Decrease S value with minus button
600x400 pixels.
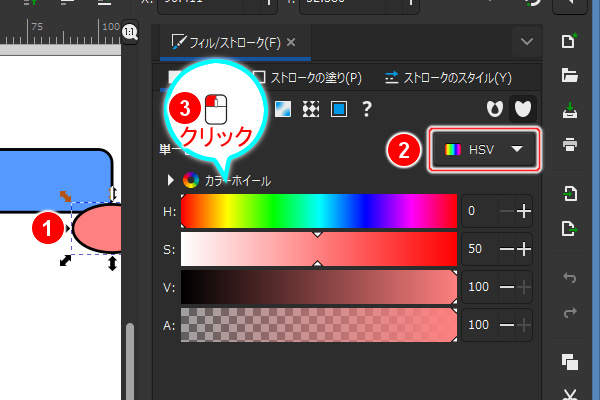(507, 249)
